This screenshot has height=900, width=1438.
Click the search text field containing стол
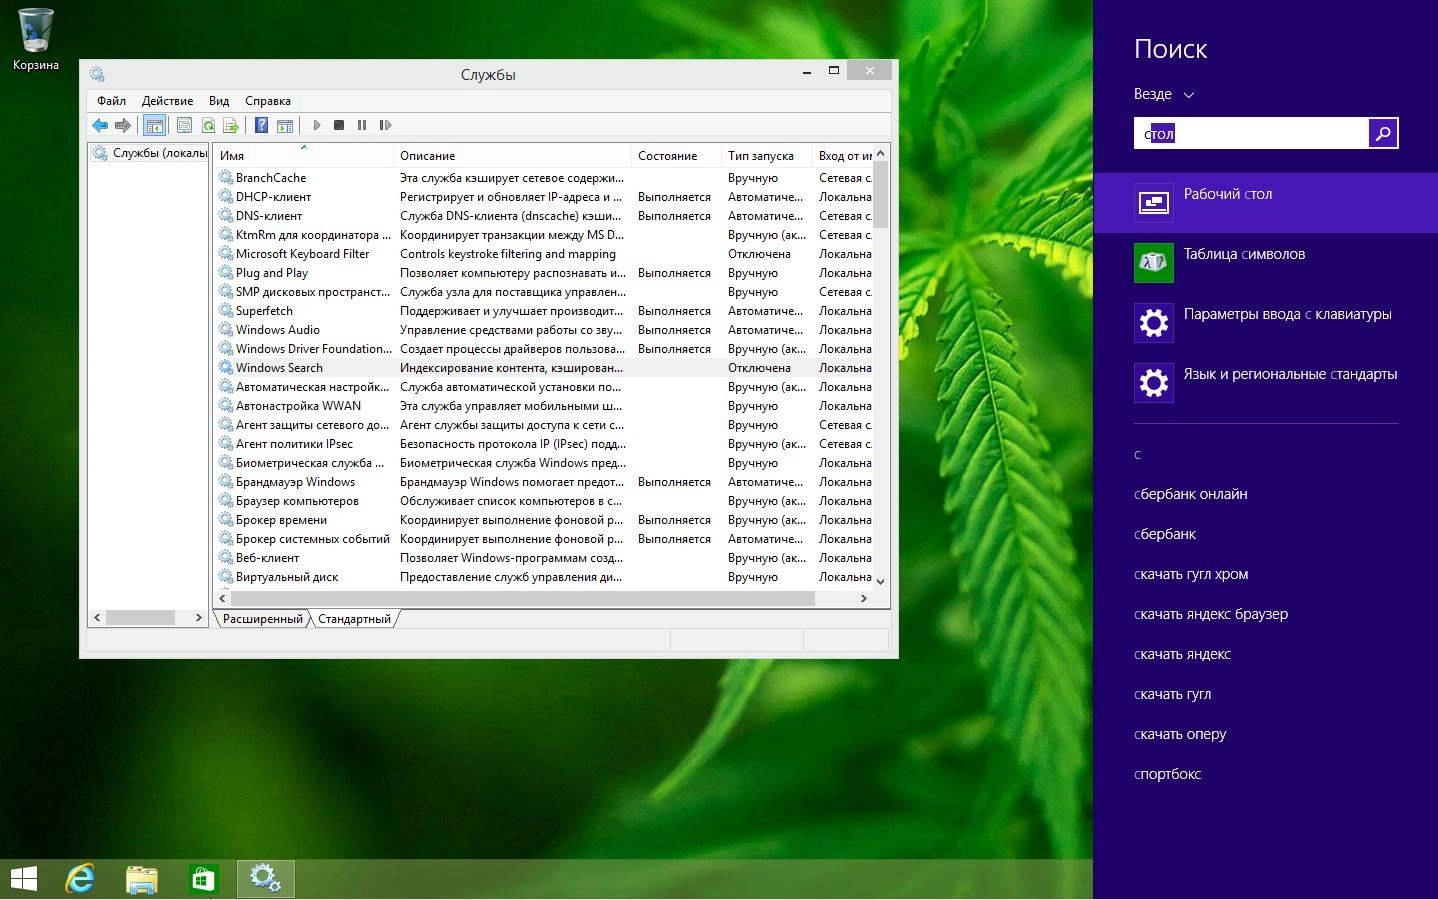point(1251,133)
